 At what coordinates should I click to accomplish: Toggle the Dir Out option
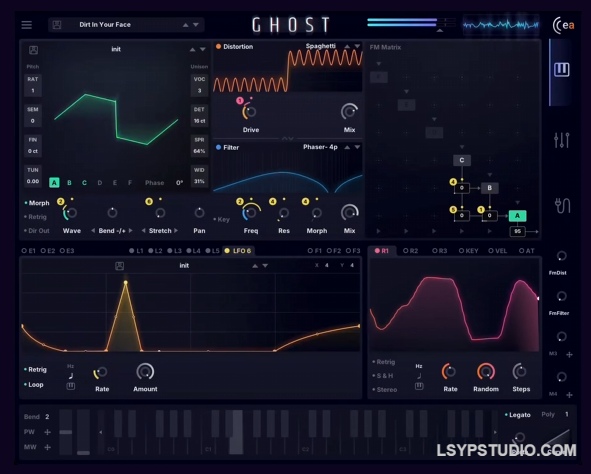point(37,231)
